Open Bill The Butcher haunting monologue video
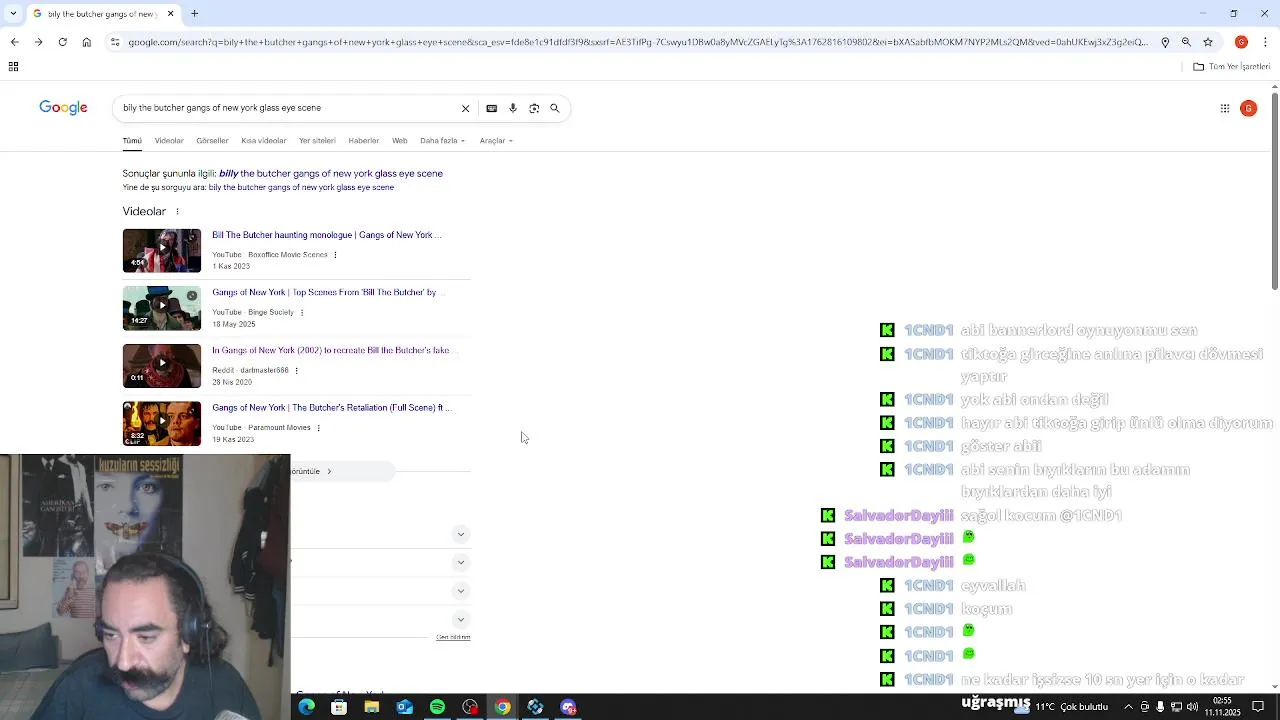Image resolution: width=1280 pixels, height=720 pixels. pyautogui.click(x=326, y=235)
